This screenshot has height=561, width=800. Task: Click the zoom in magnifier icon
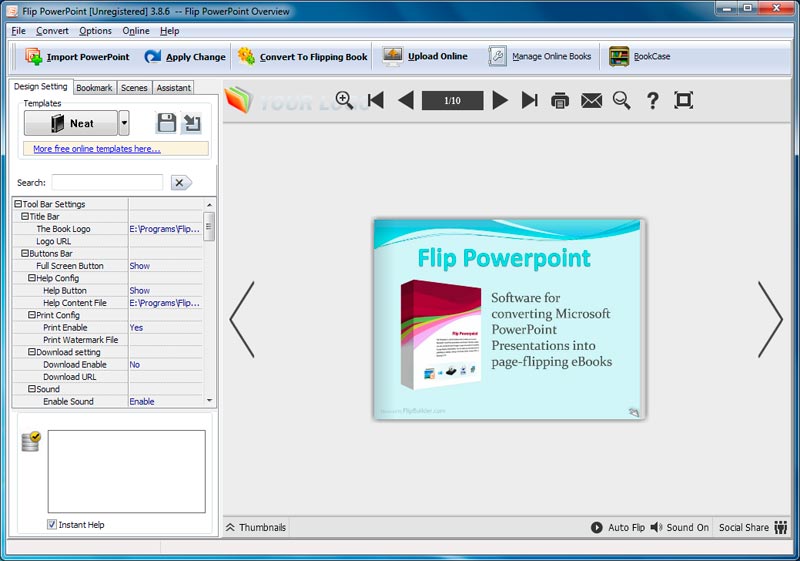tap(344, 100)
